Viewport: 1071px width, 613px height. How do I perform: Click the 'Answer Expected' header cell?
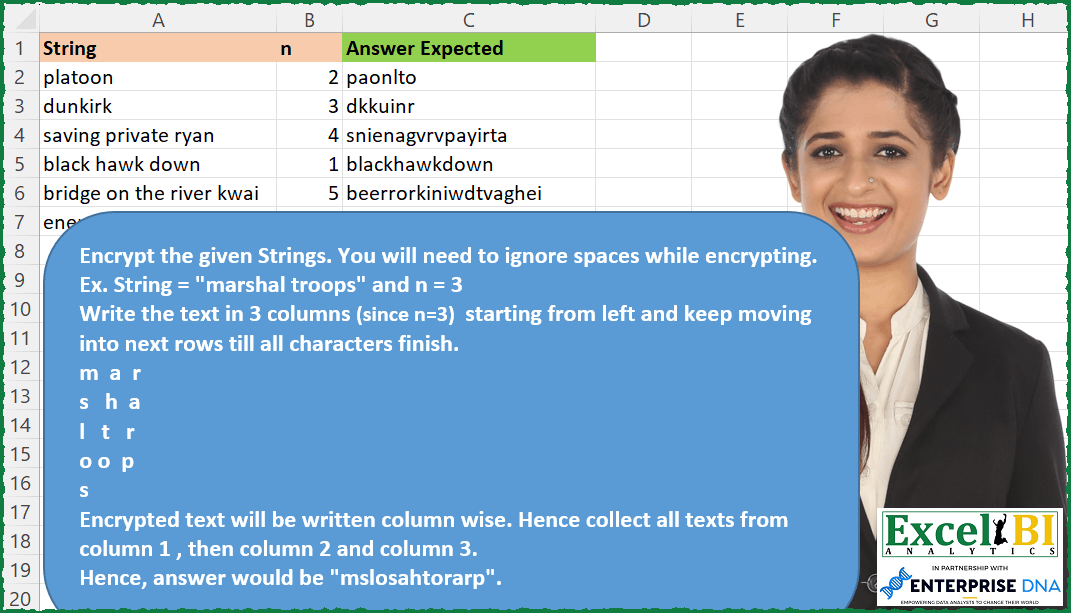(x=469, y=48)
